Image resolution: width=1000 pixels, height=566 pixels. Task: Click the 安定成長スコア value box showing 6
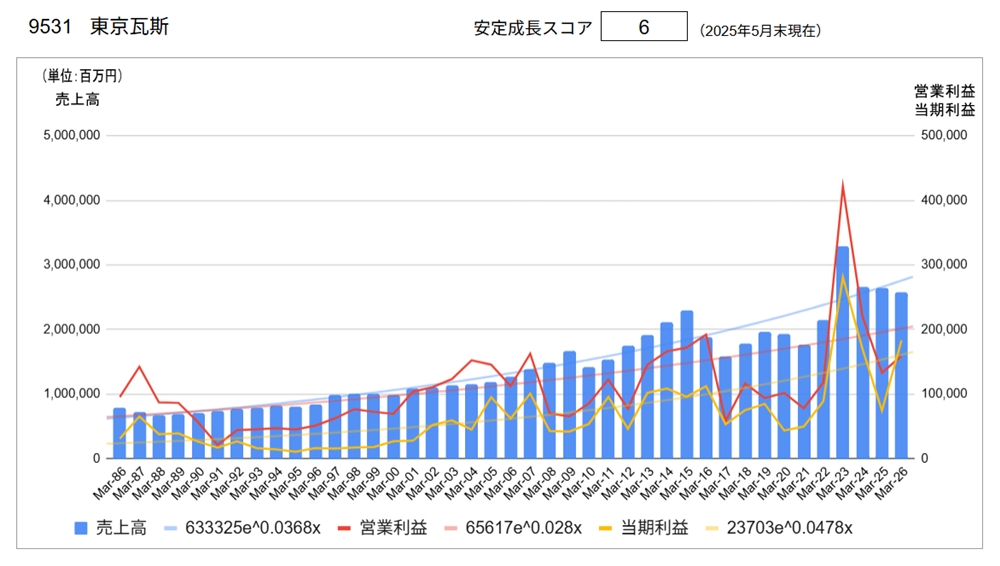[643, 27]
